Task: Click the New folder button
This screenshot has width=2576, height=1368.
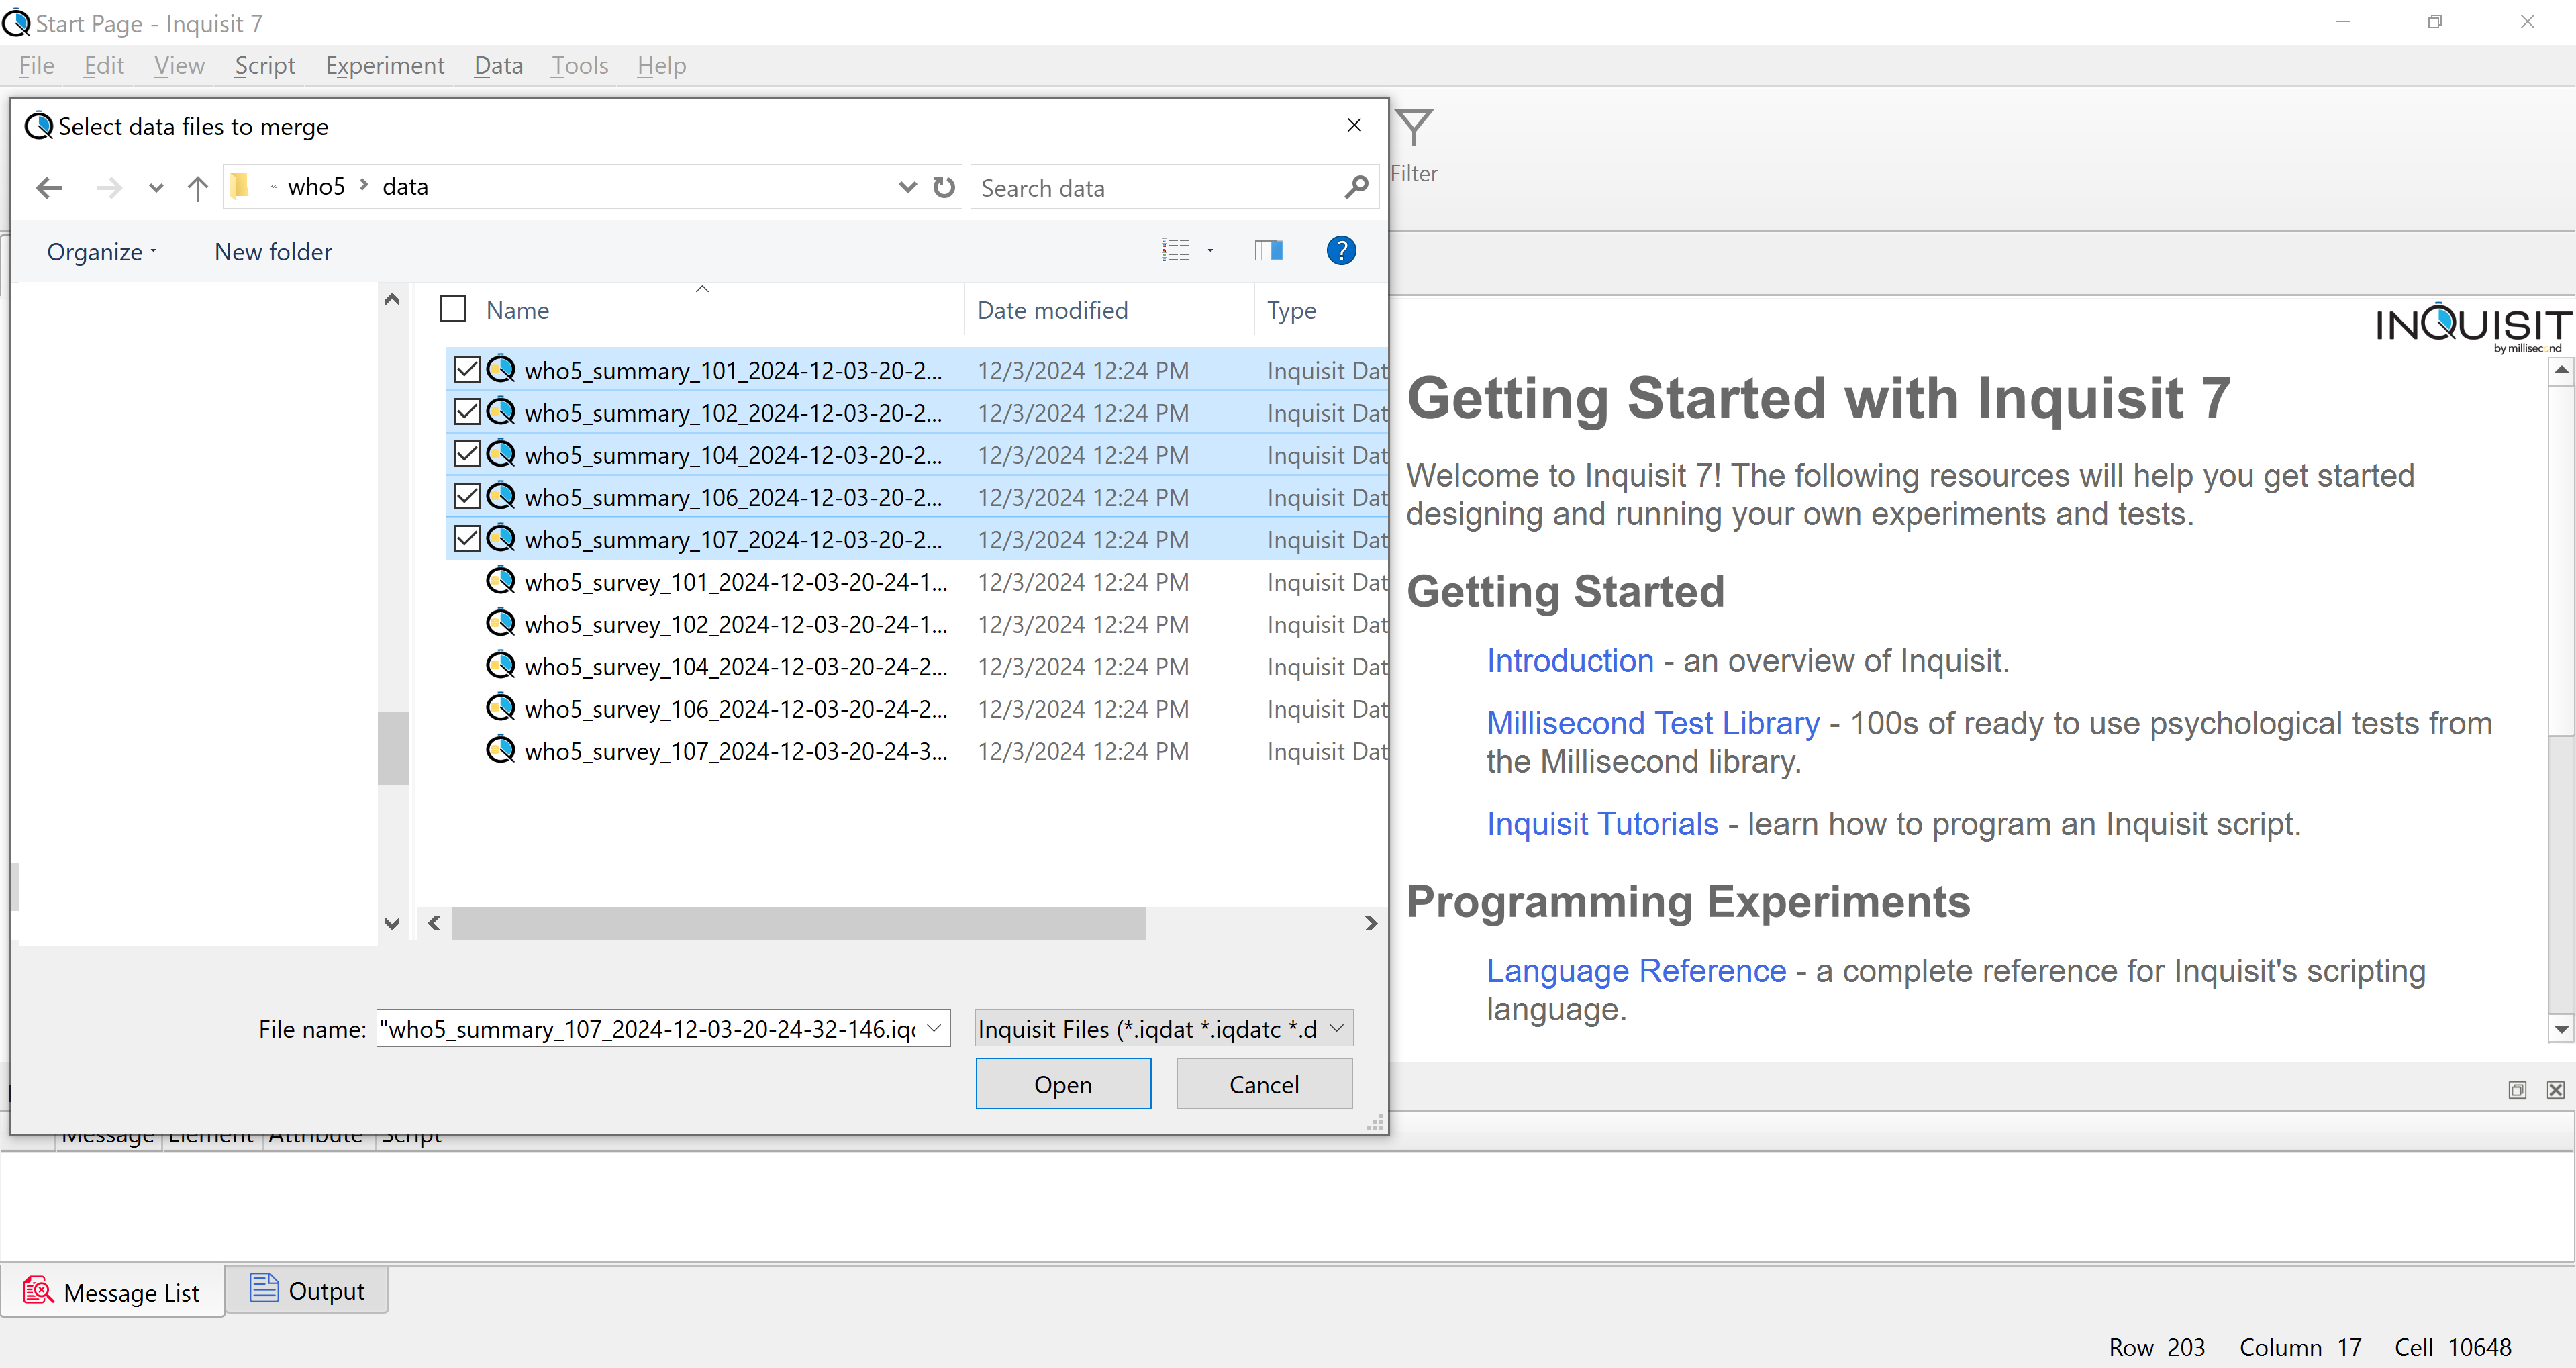Action: 273,252
